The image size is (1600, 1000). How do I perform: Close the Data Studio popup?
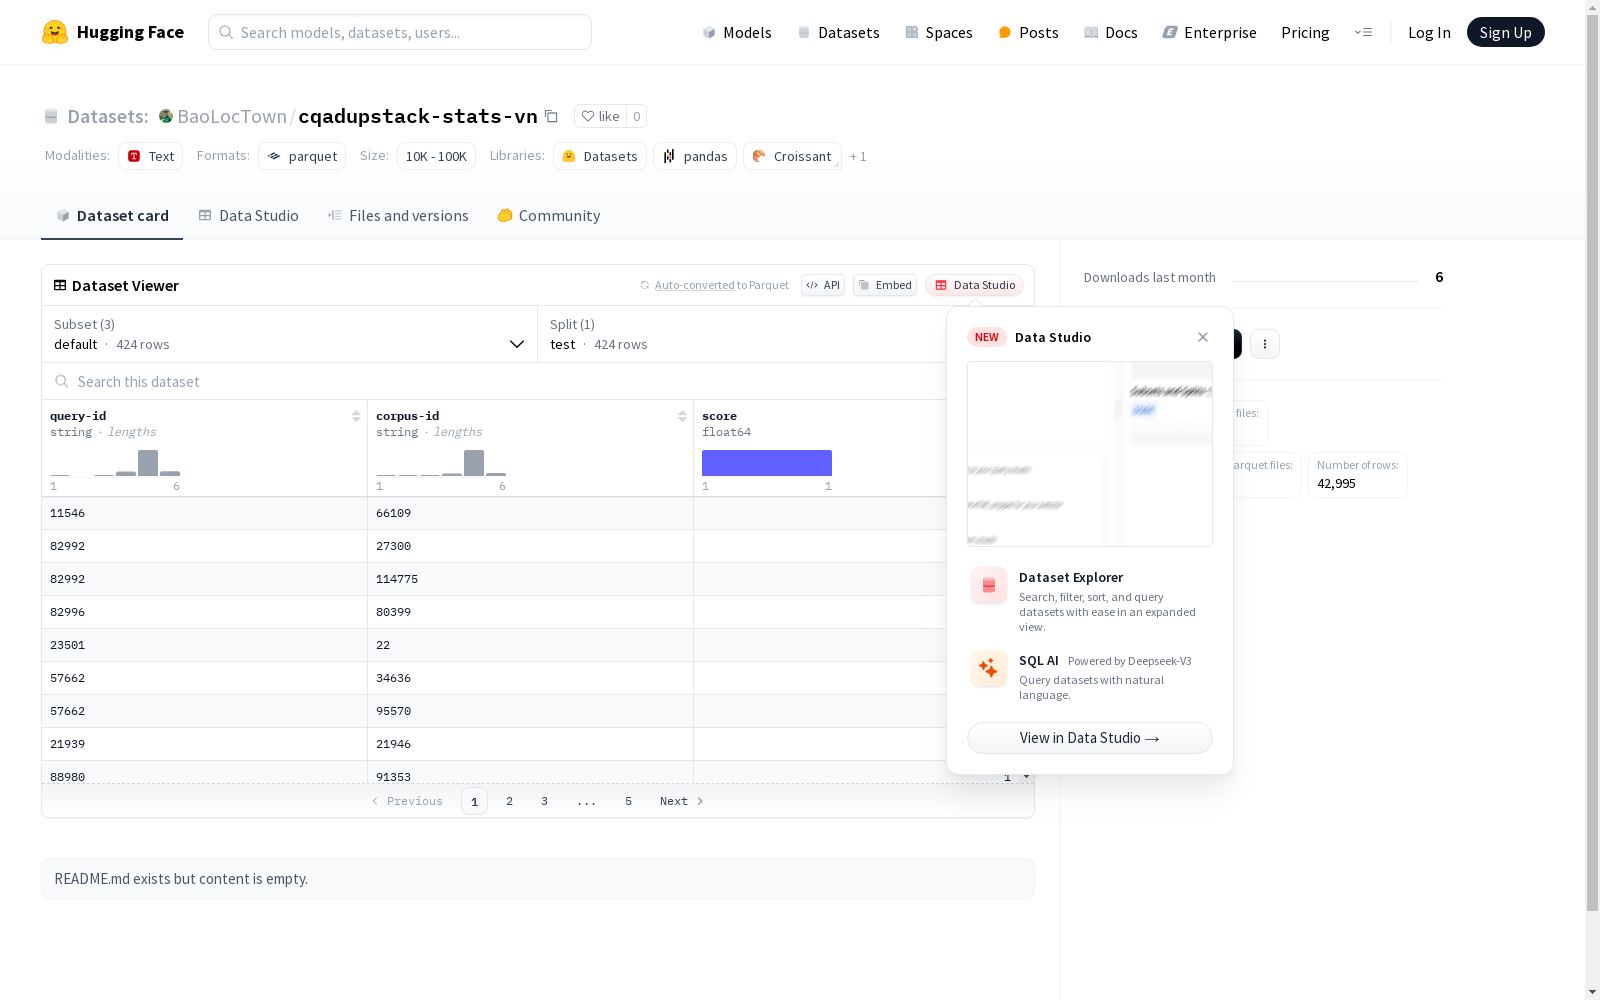1203,337
